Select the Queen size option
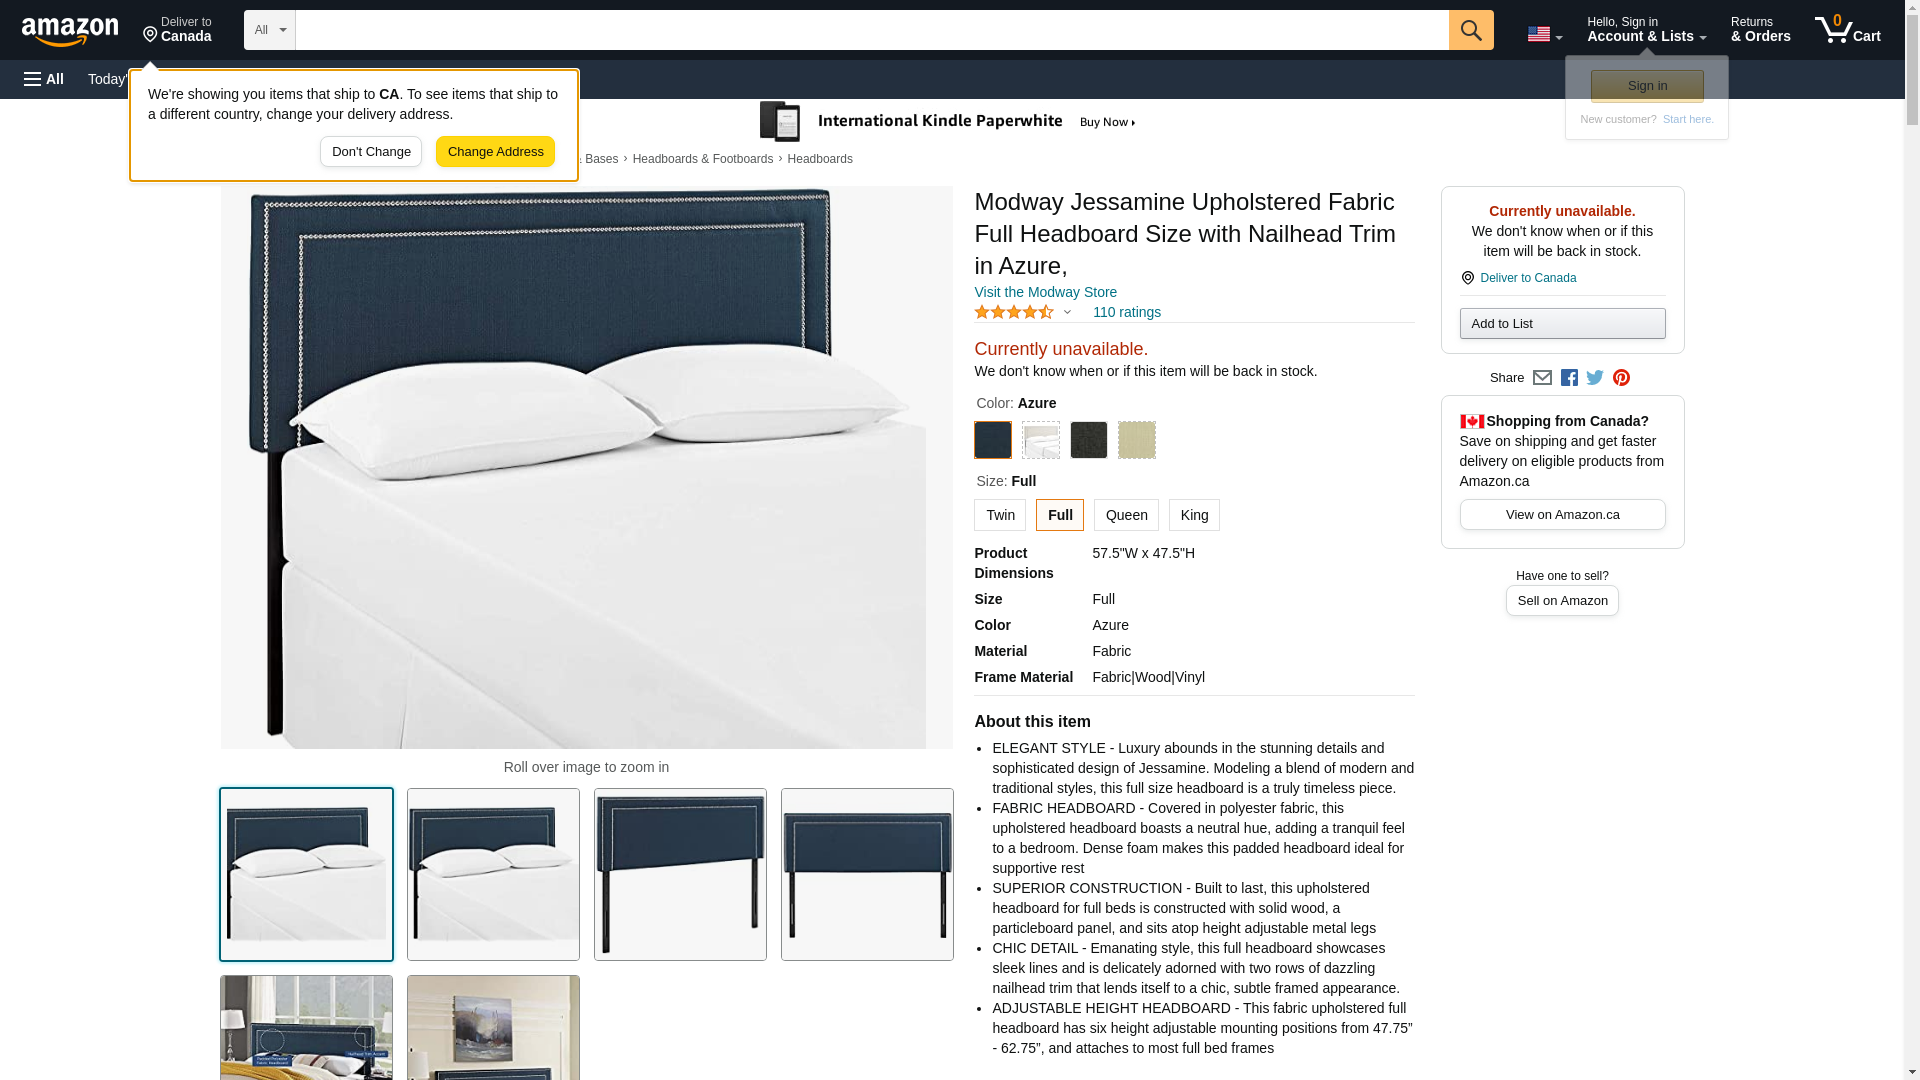The image size is (1920, 1080). [x=1126, y=515]
